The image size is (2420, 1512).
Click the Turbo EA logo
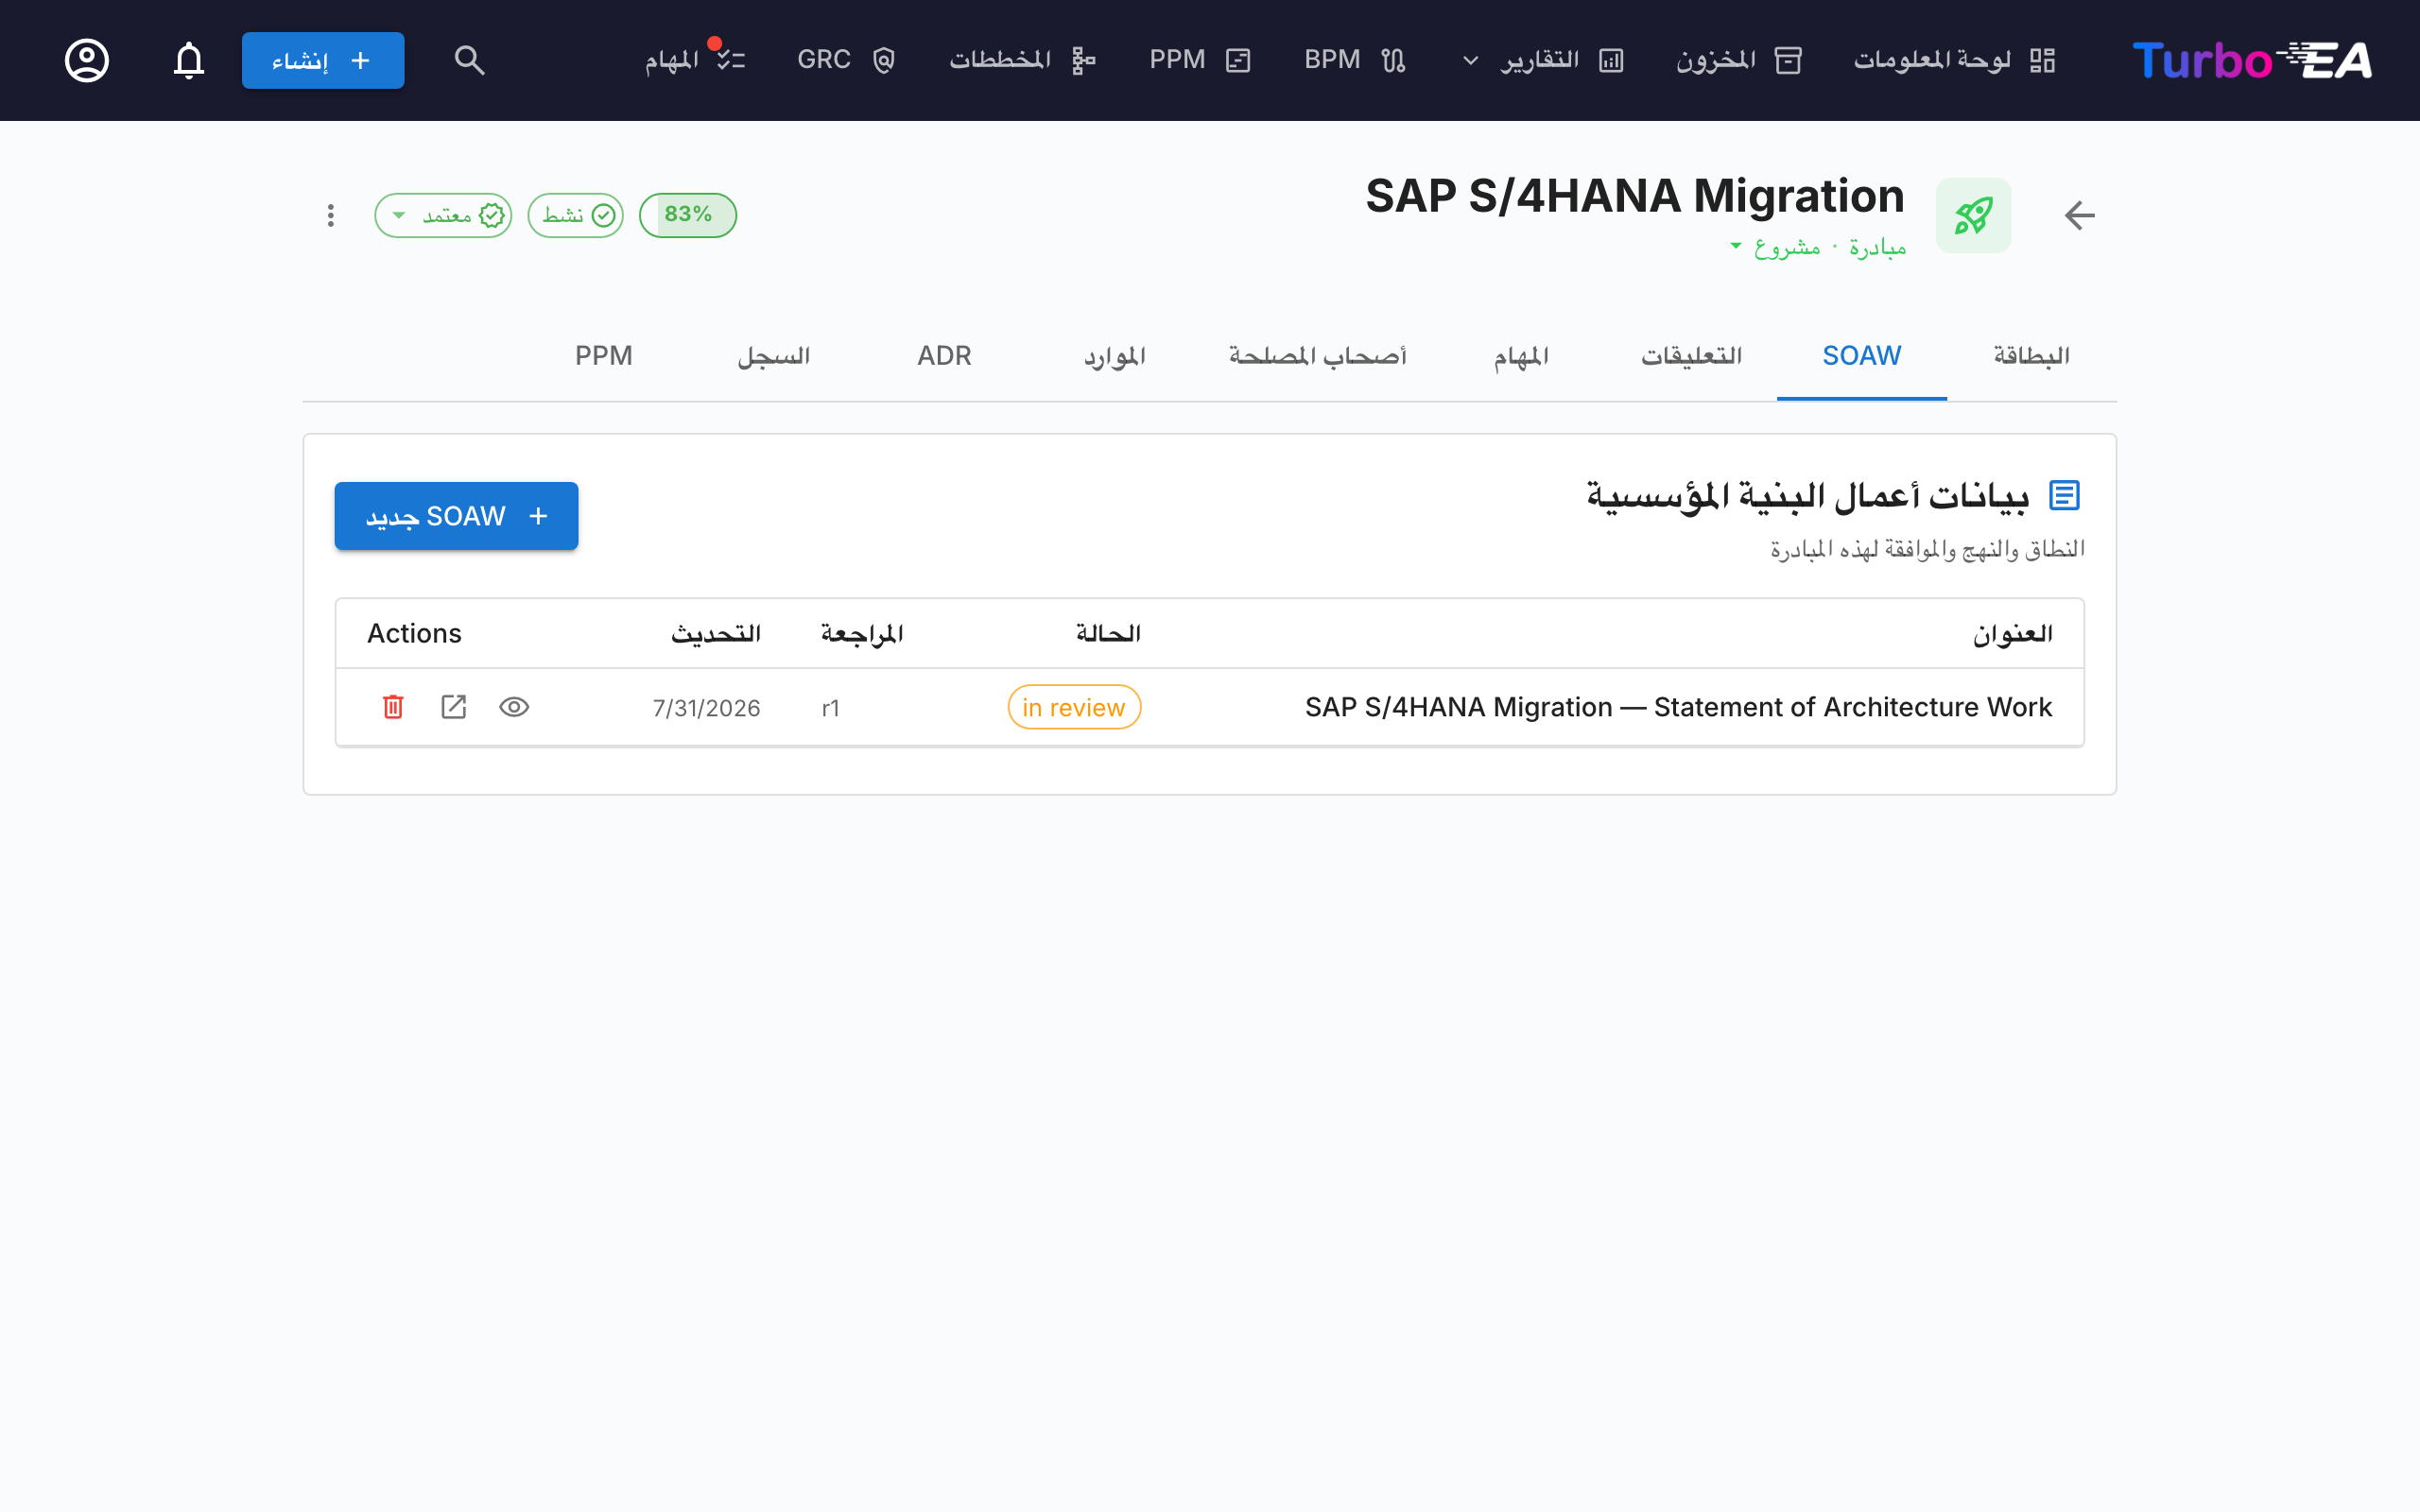tap(2251, 60)
